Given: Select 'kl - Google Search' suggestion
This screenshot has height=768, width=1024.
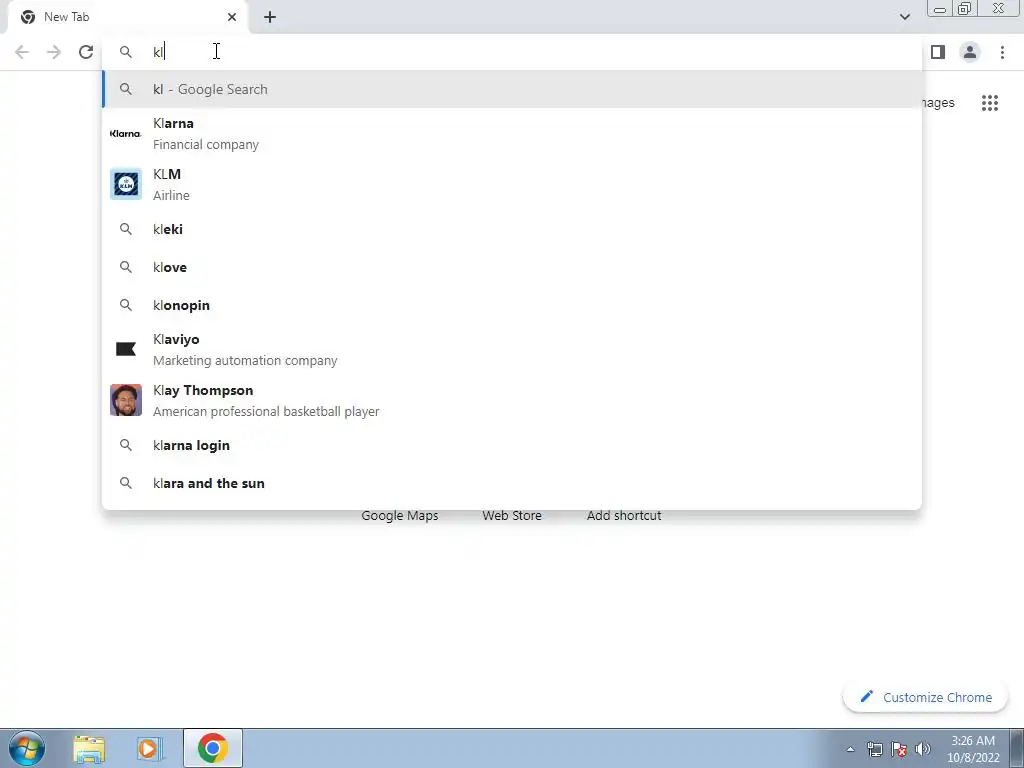Looking at the screenshot, I should click(x=512, y=89).
